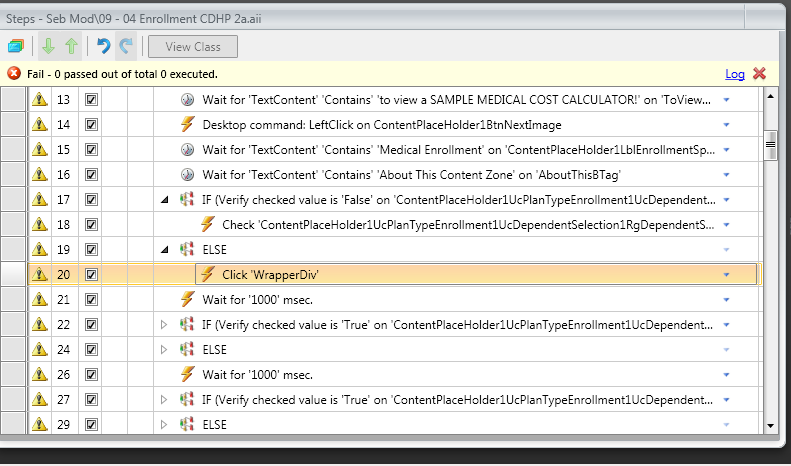Click warning icon on step 13

pyautogui.click(x=40, y=100)
